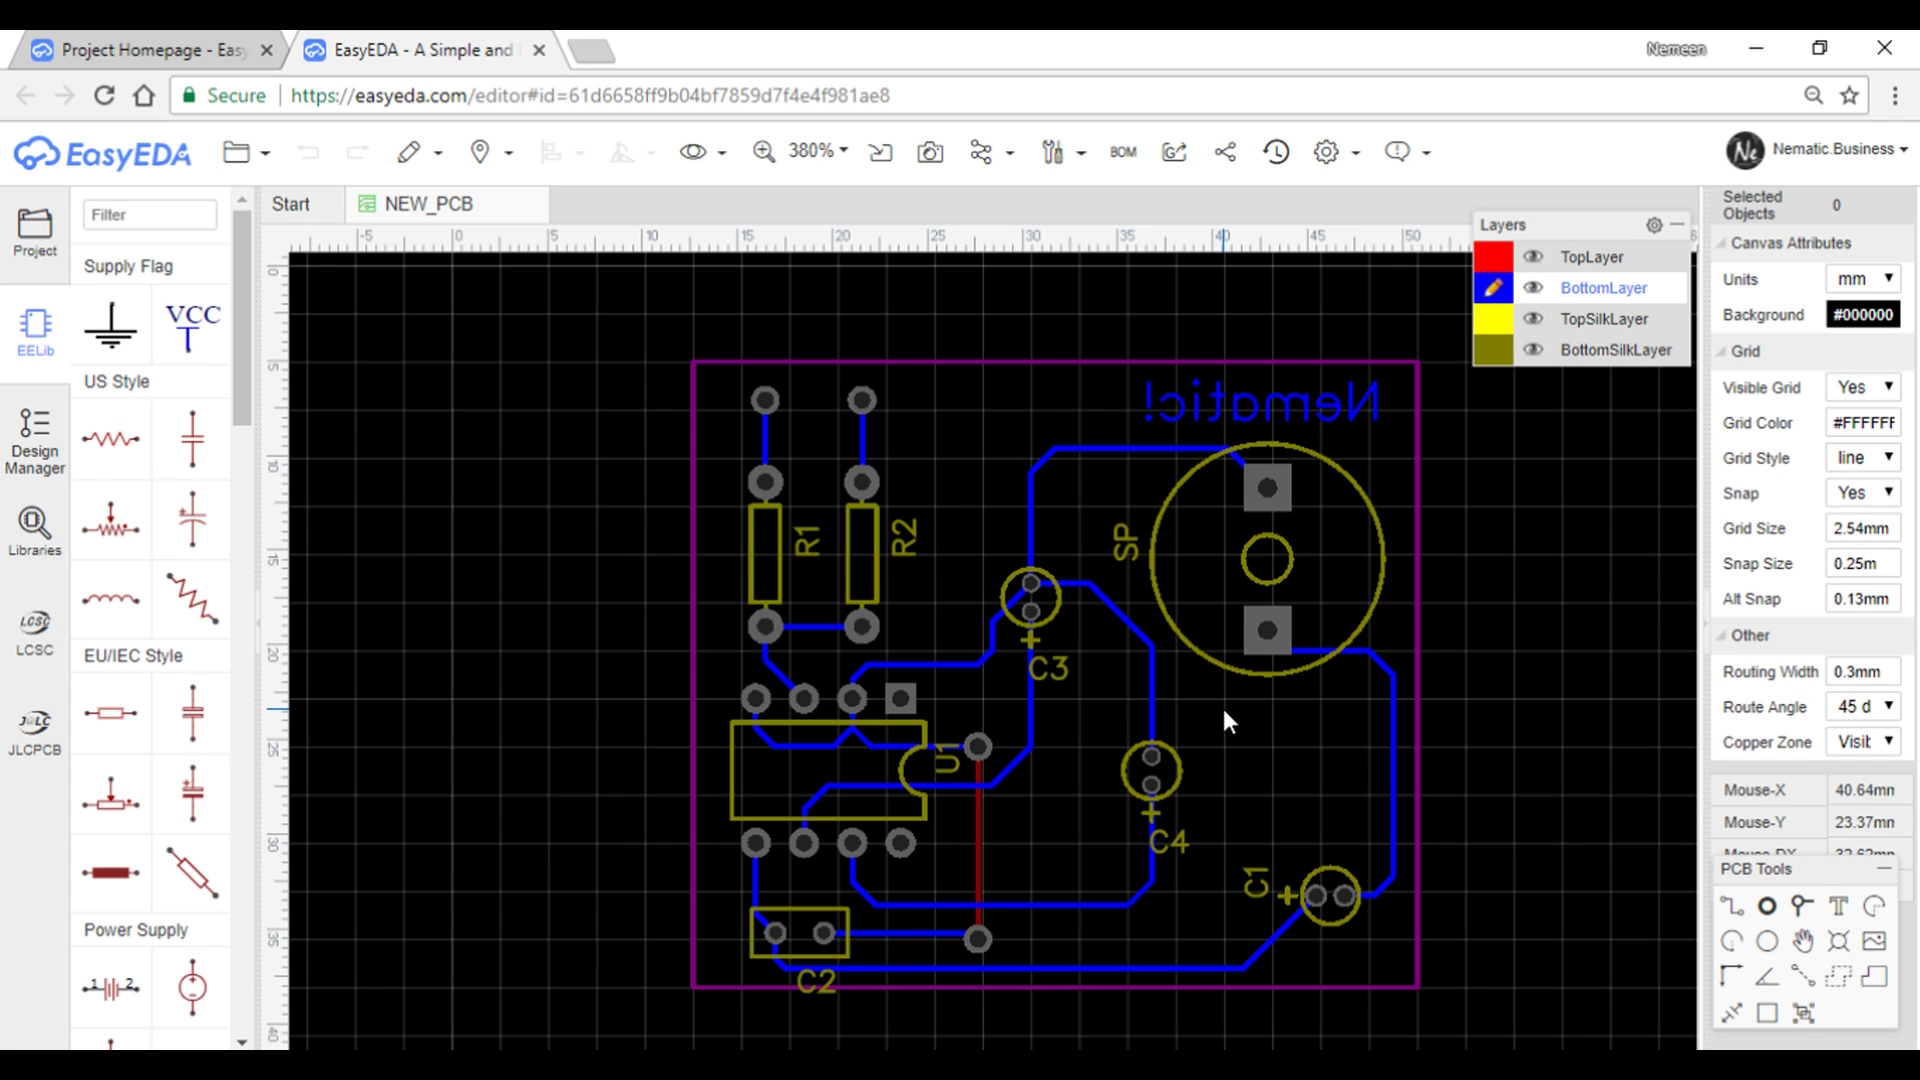
Task: Select the Canvas Origin tool in PCB Tools
Action: (1731, 976)
